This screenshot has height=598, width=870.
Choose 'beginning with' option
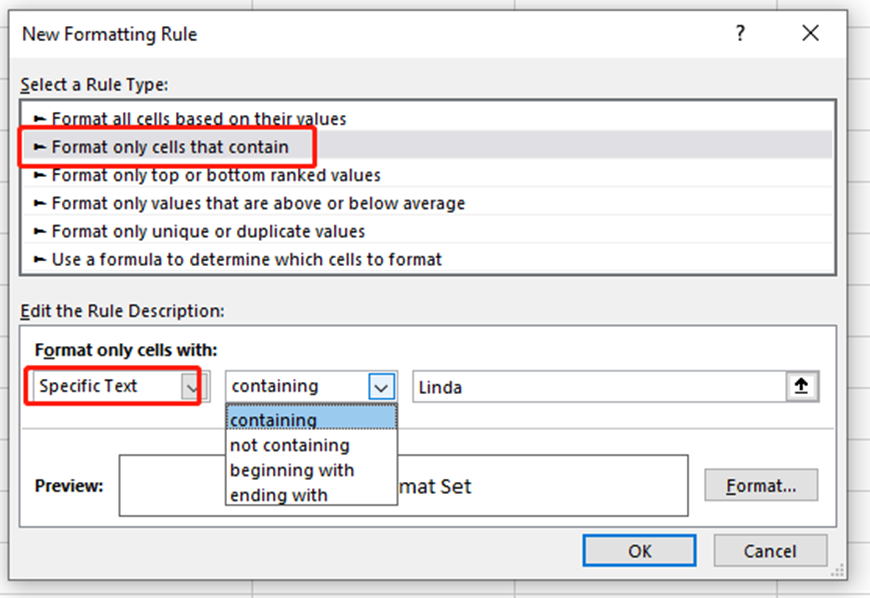pos(311,470)
